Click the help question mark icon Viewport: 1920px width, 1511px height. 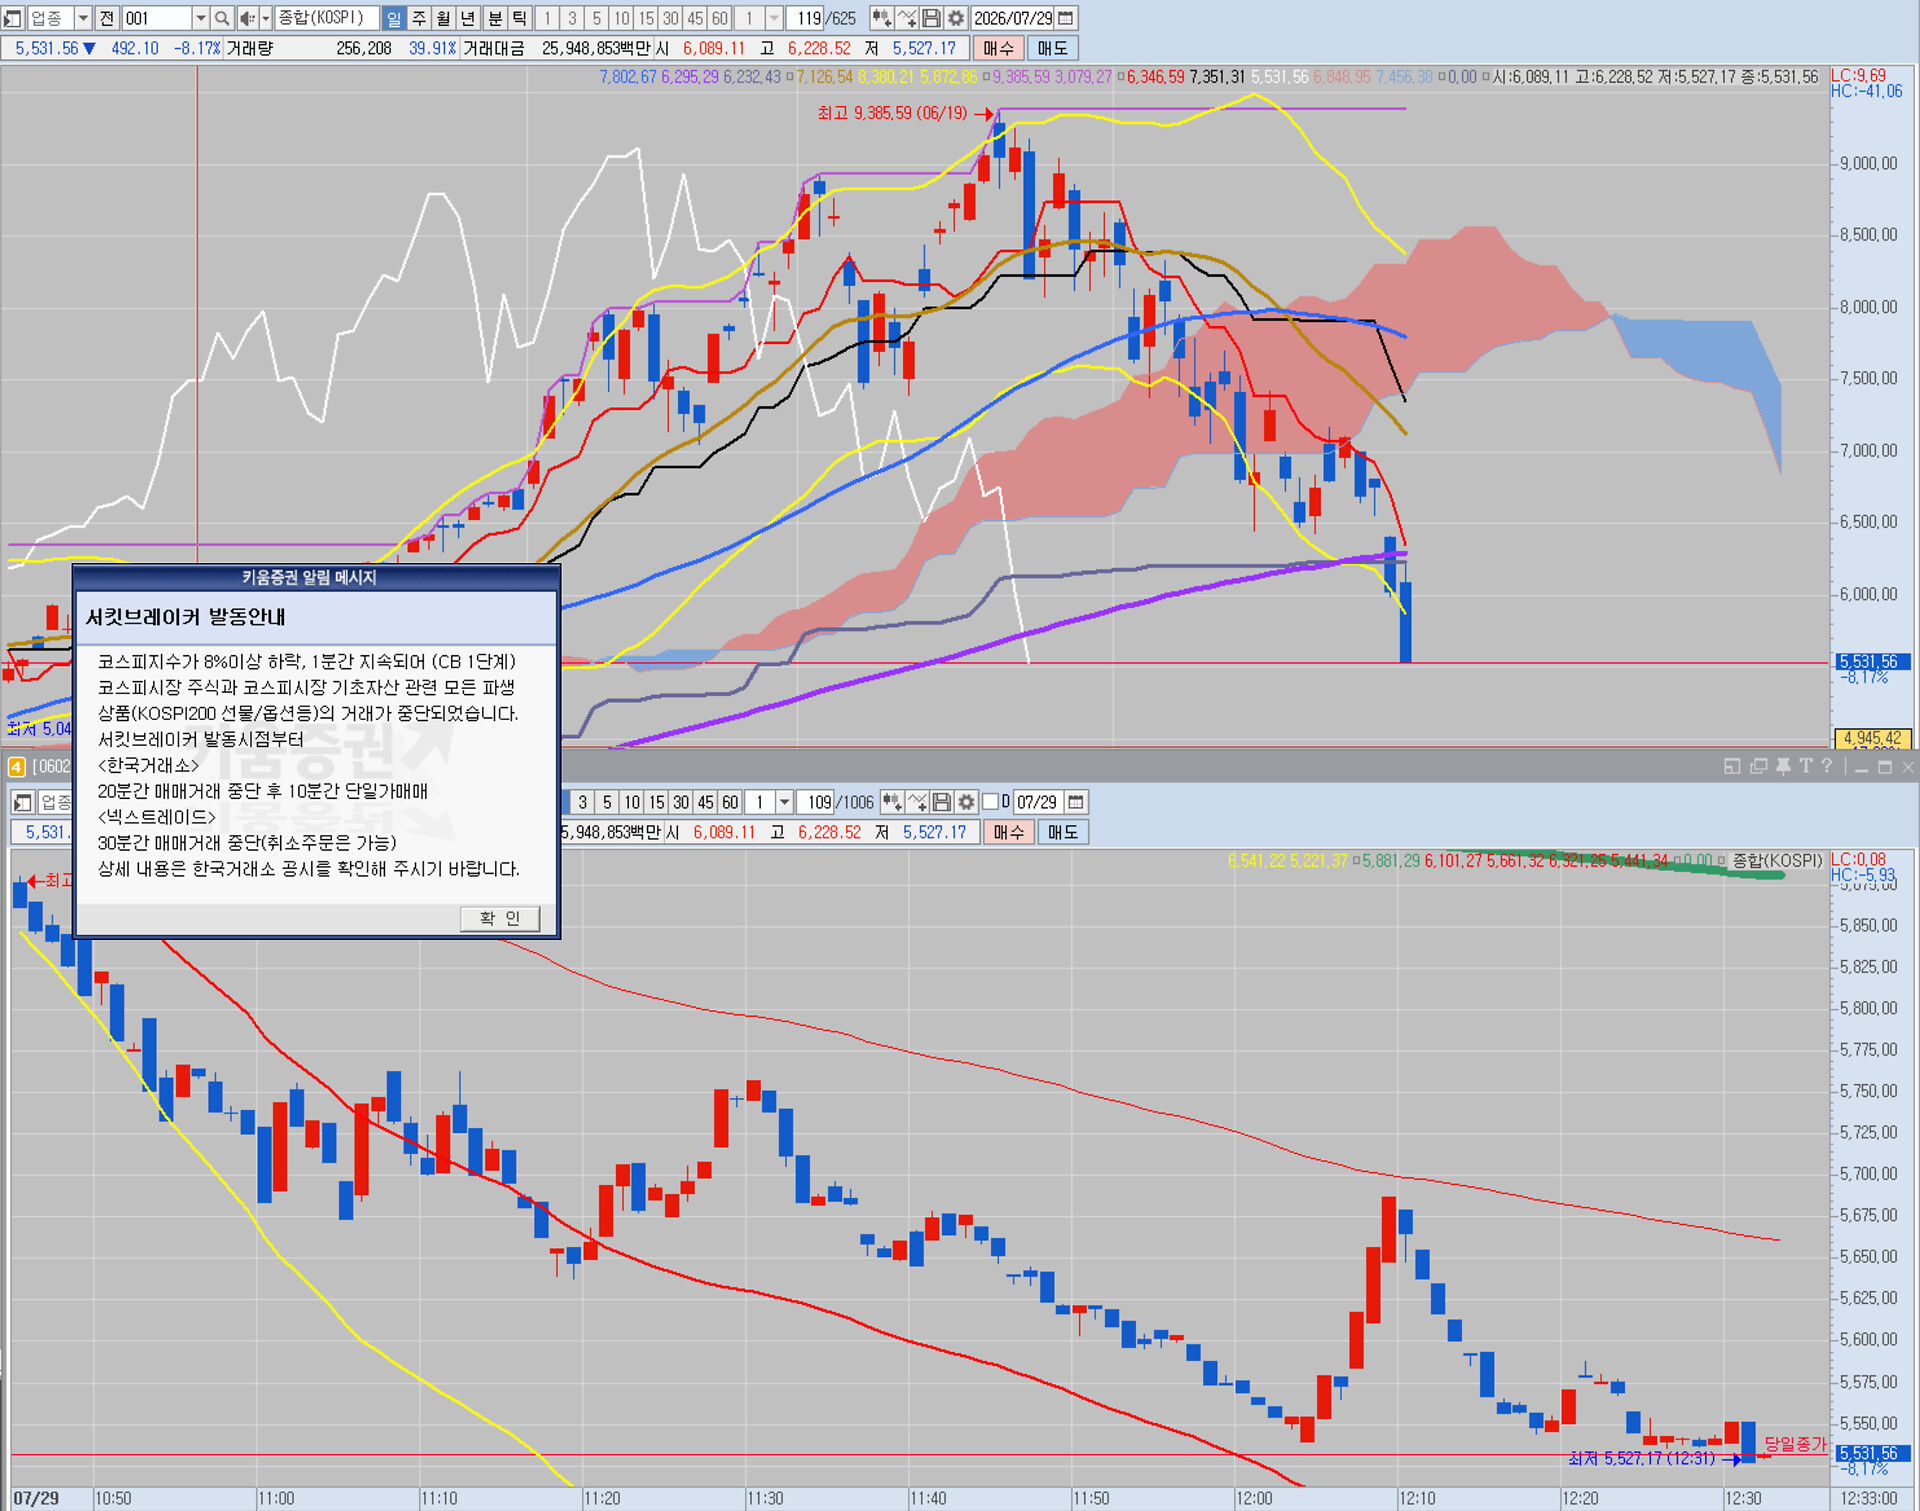coord(1827,766)
